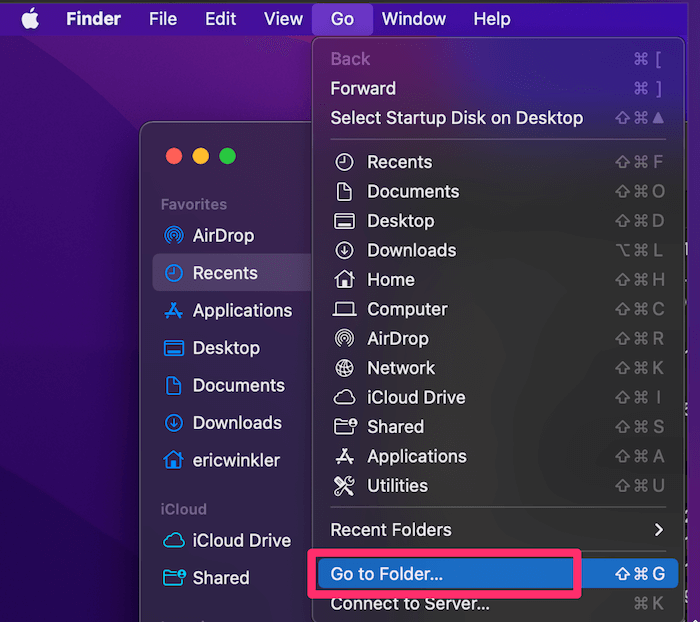Click the Utilities tools icon in Go menu
Viewport: 700px width, 622px height.
344,486
